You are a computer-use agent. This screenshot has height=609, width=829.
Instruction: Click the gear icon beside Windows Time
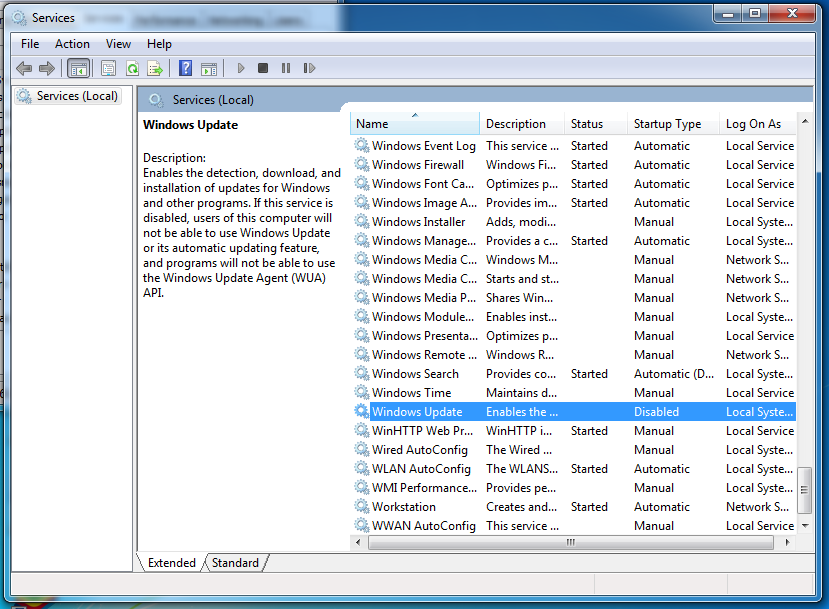[x=362, y=393]
